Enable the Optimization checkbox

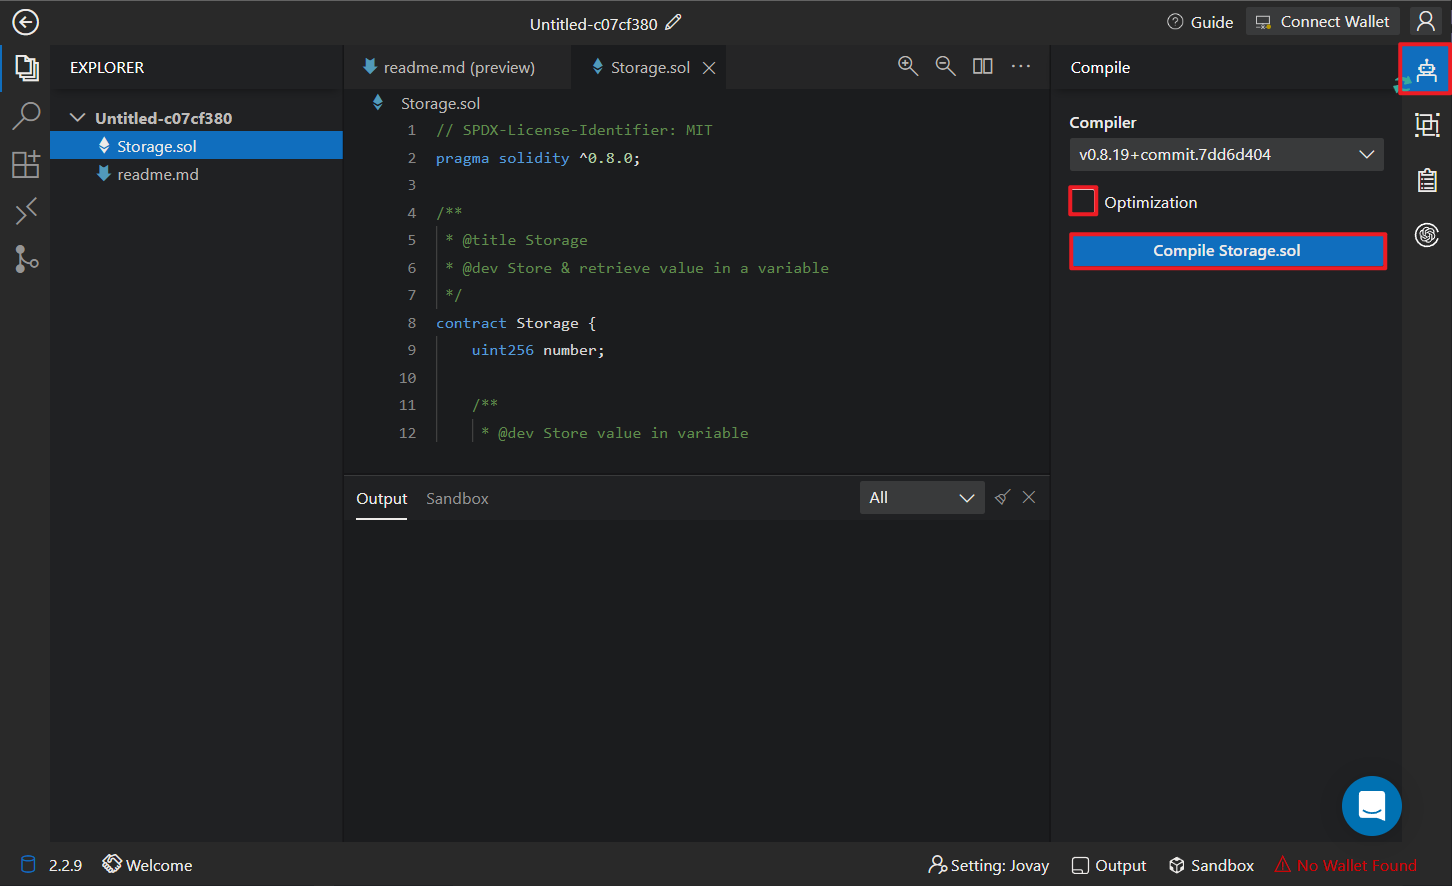coord(1083,201)
